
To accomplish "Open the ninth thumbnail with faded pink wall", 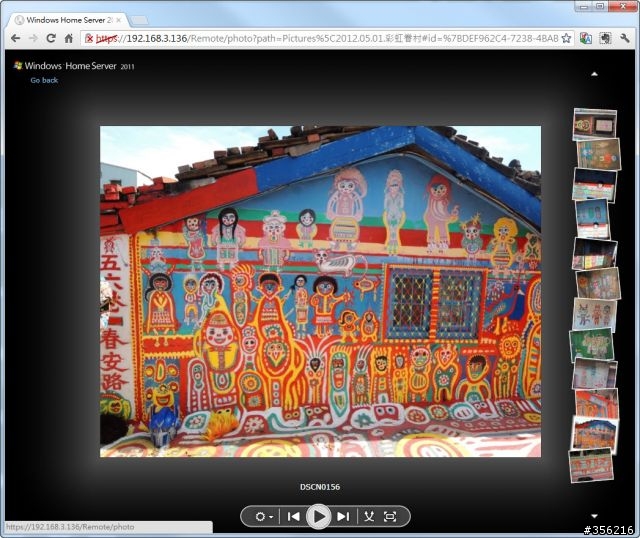I will click(595, 374).
